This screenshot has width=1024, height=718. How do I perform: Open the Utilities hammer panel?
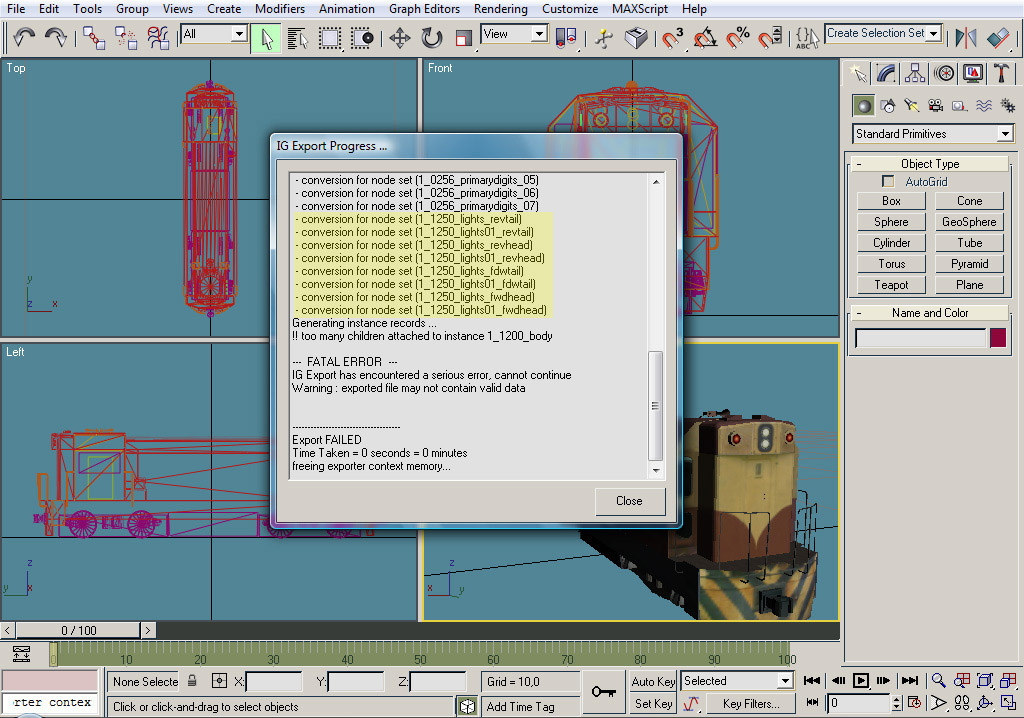tap(1001, 73)
